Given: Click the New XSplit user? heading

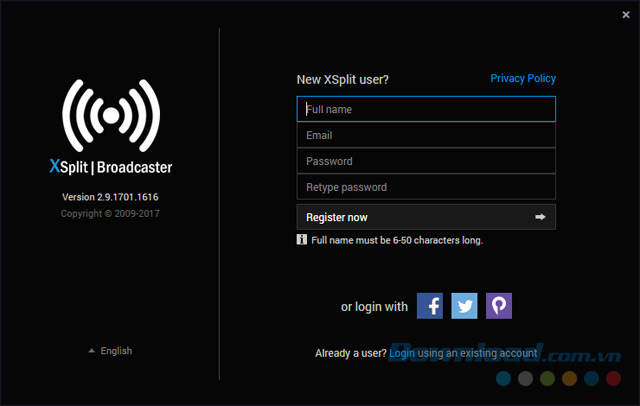Looking at the screenshot, I should click(342, 80).
